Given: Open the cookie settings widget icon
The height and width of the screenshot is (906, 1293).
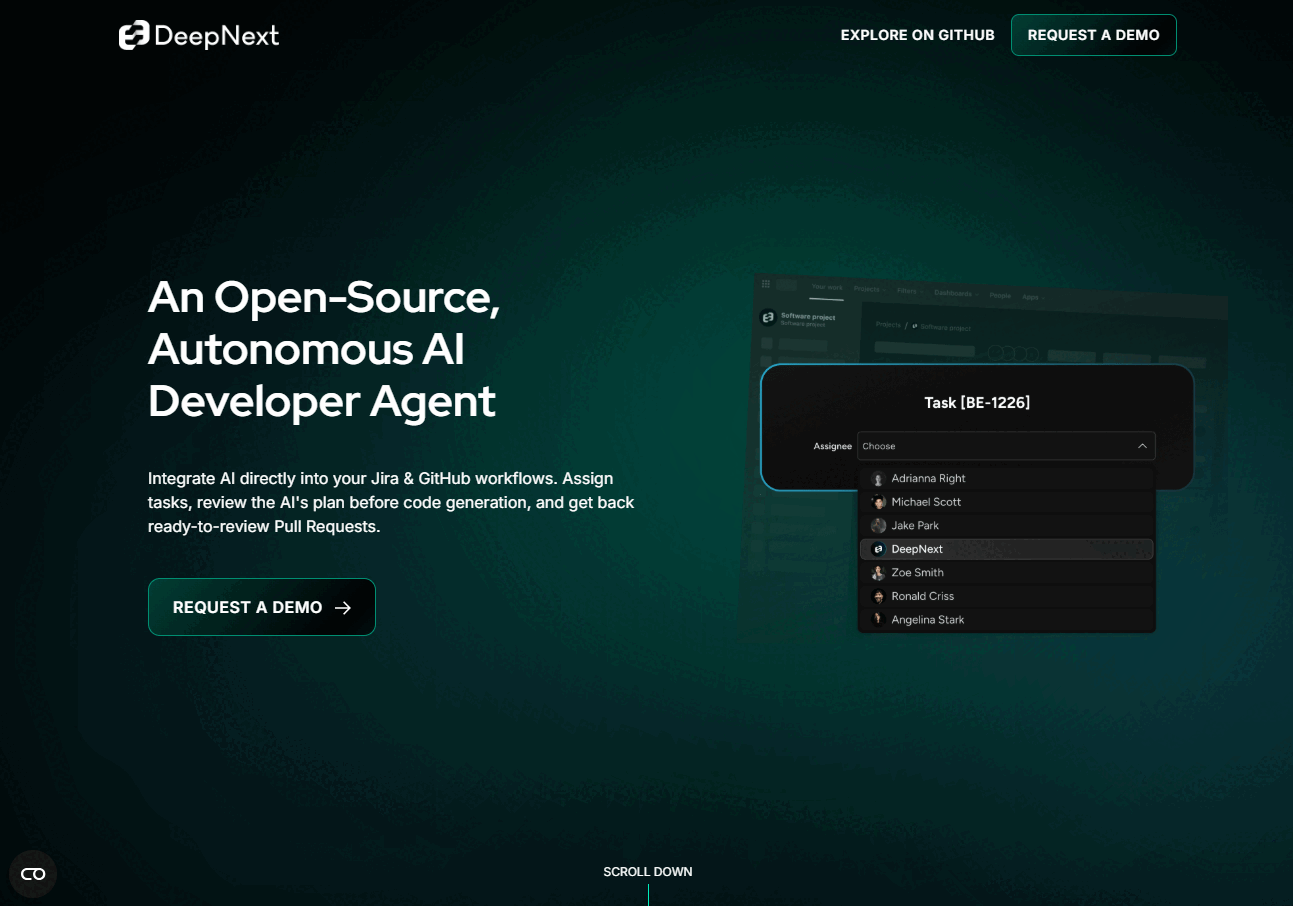Looking at the screenshot, I should (x=33, y=874).
